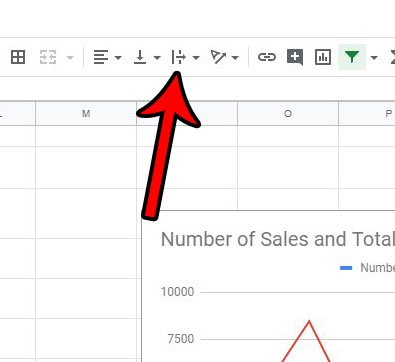This screenshot has height=362, width=395.
Task: Expand the text wrapping dropdown arrow
Action: click(196, 58)
